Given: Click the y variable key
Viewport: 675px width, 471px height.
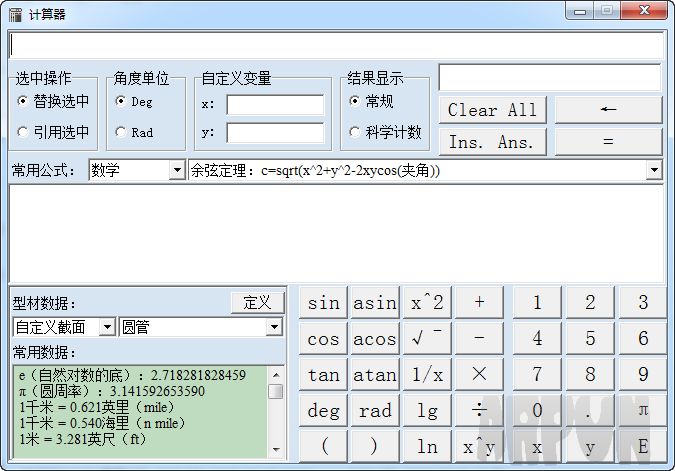Looking at the screenshot, I should 590,446.
